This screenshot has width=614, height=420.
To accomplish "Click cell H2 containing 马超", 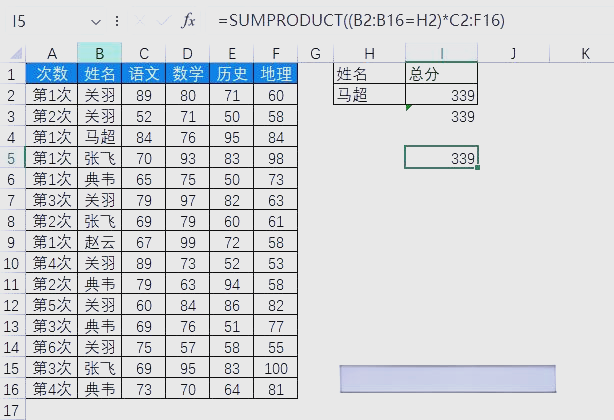I will click(369, 94).
